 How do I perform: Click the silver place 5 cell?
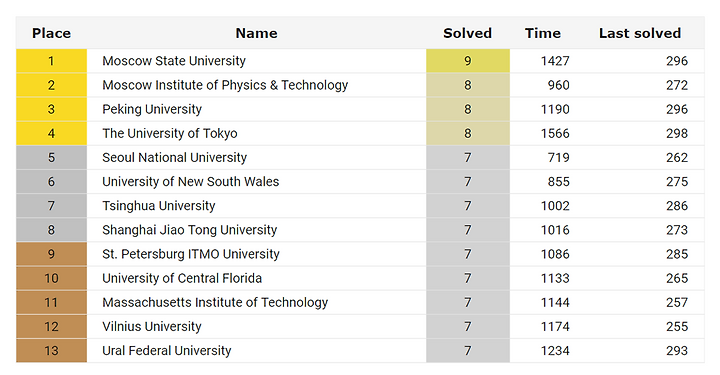point(51,157)
